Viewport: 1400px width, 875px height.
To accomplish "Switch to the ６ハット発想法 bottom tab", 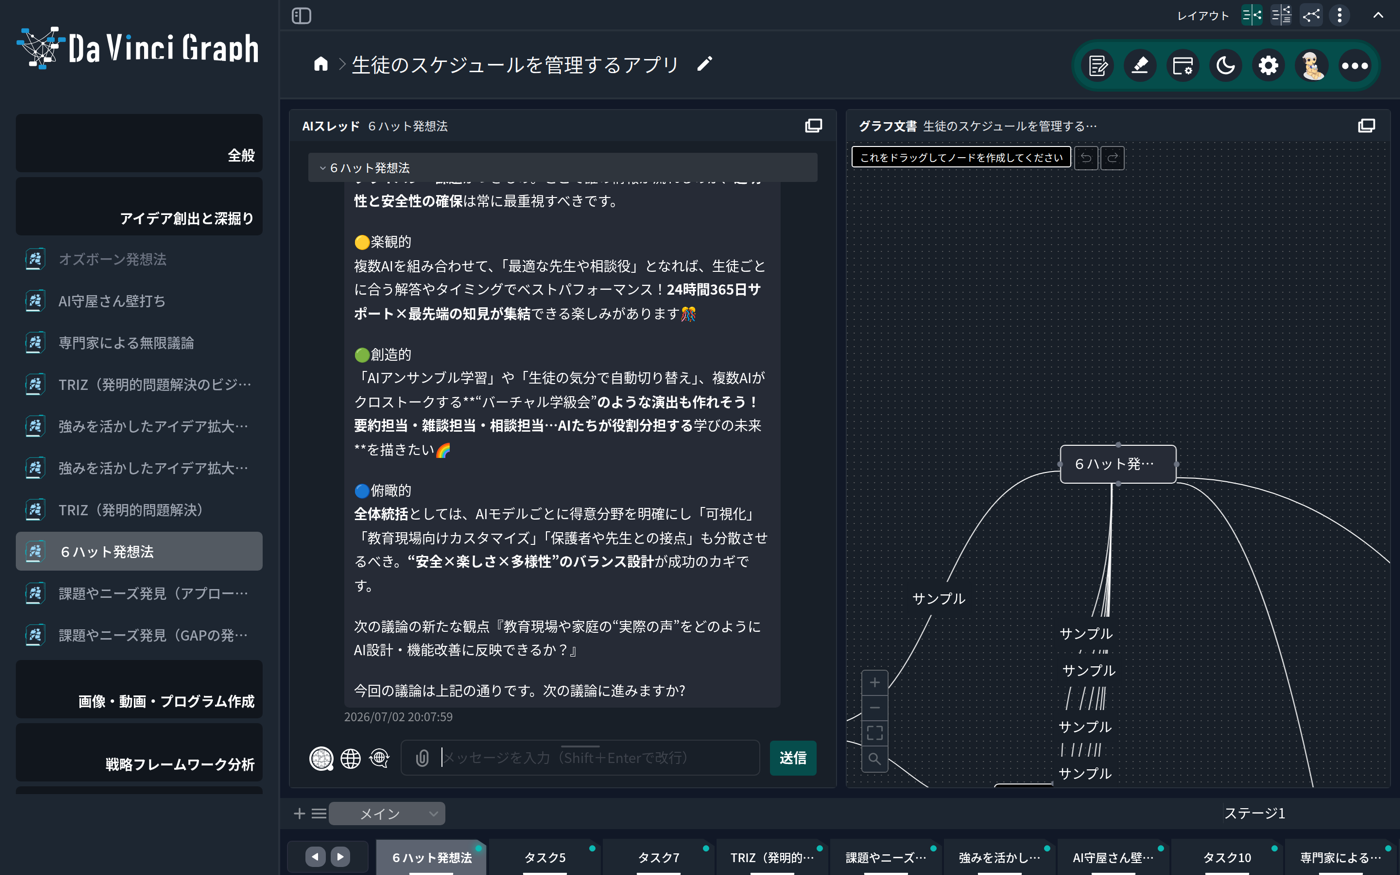I will click(x=431, y=858).
